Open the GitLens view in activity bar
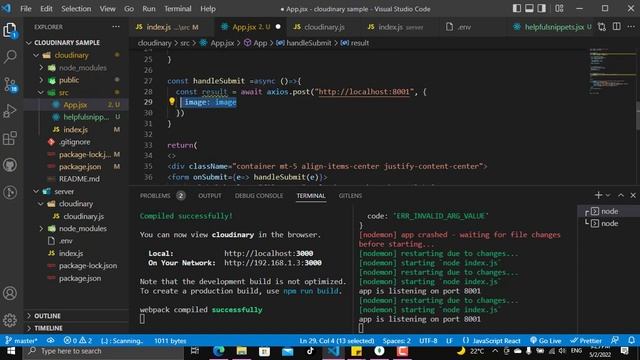 (x=10, y=192)
